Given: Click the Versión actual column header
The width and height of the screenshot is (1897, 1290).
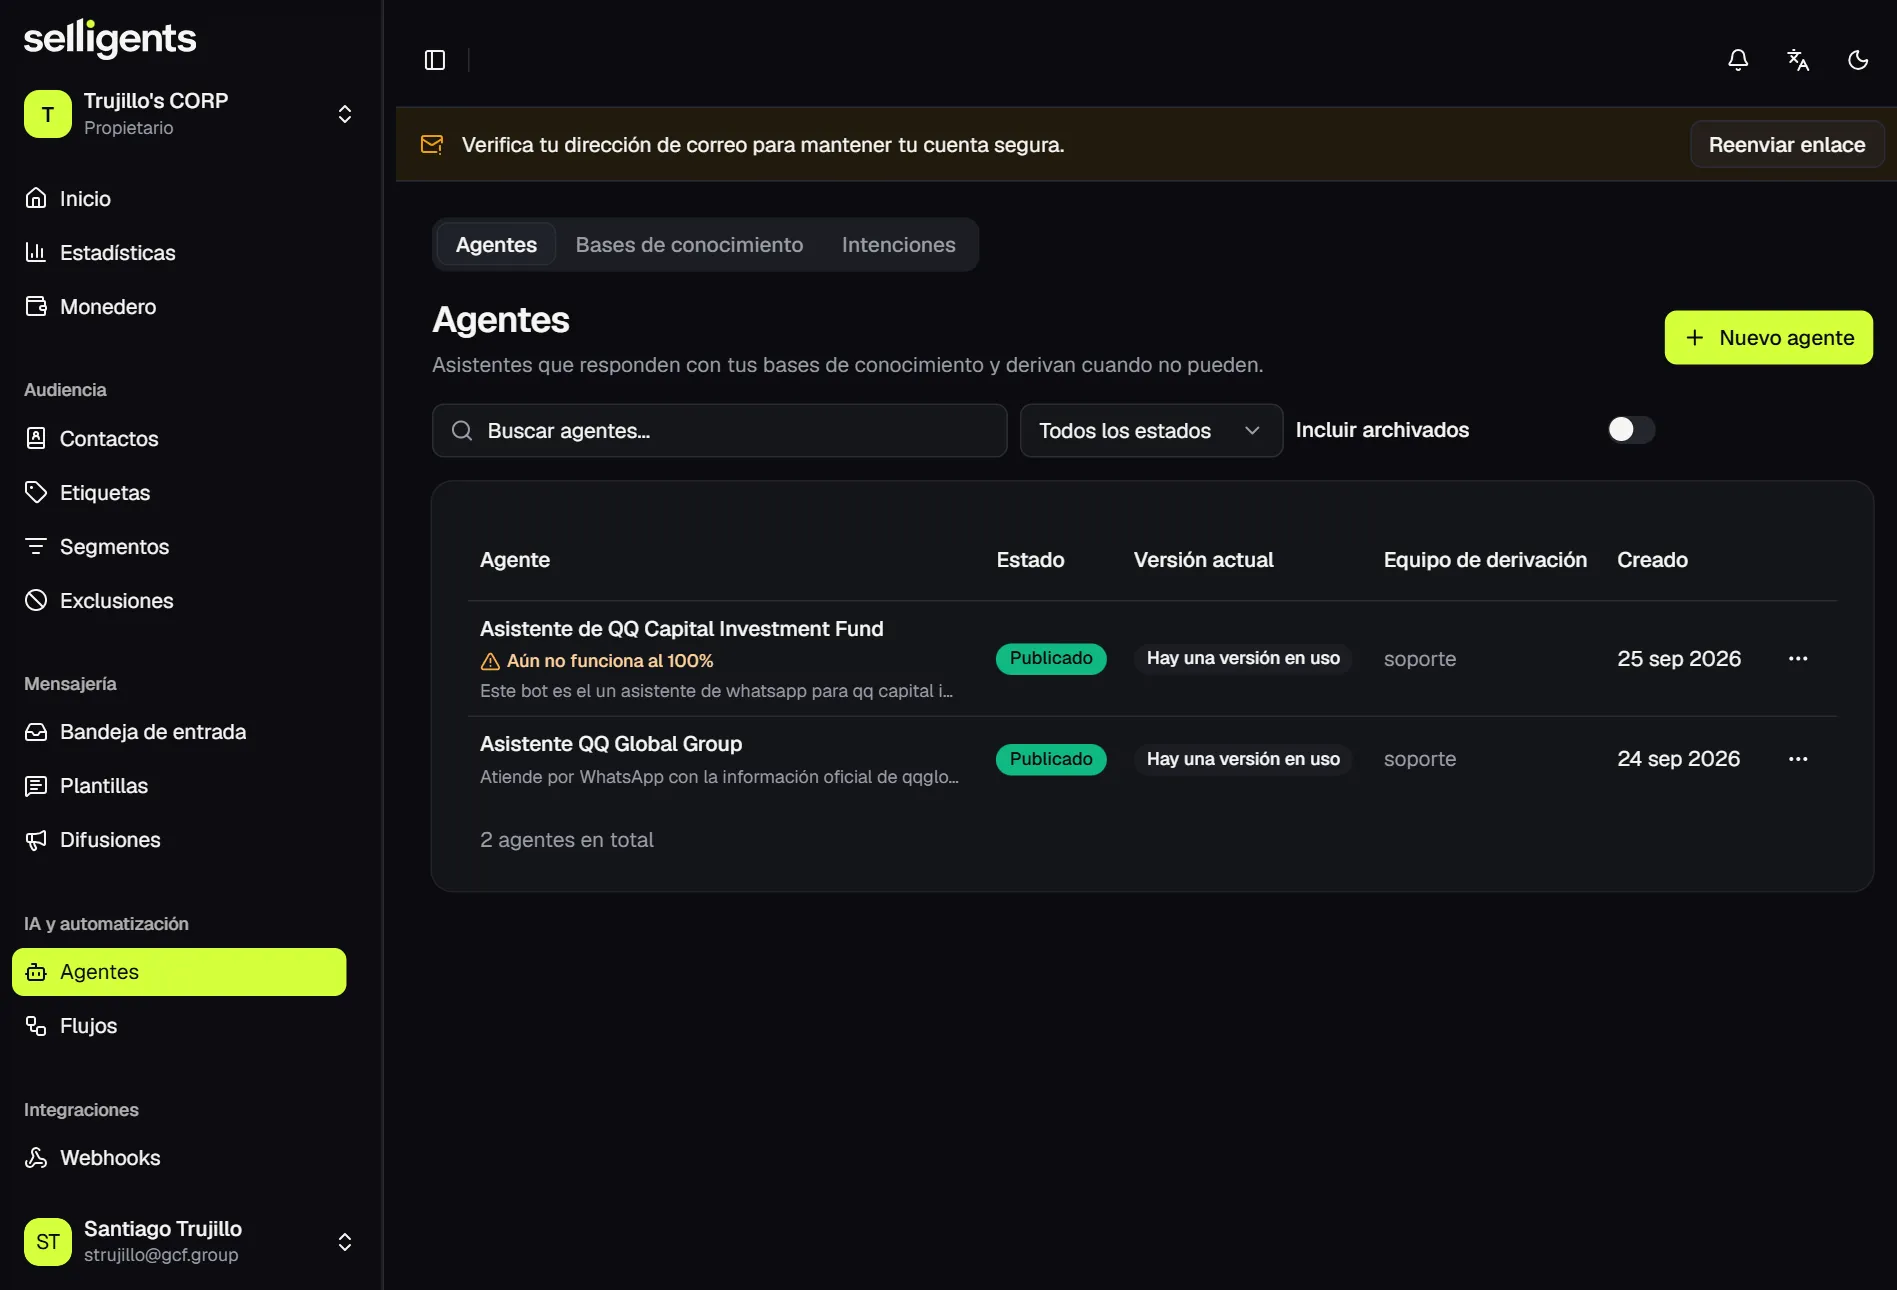Looking at the screenshot, I should [x=1203, y=560].
